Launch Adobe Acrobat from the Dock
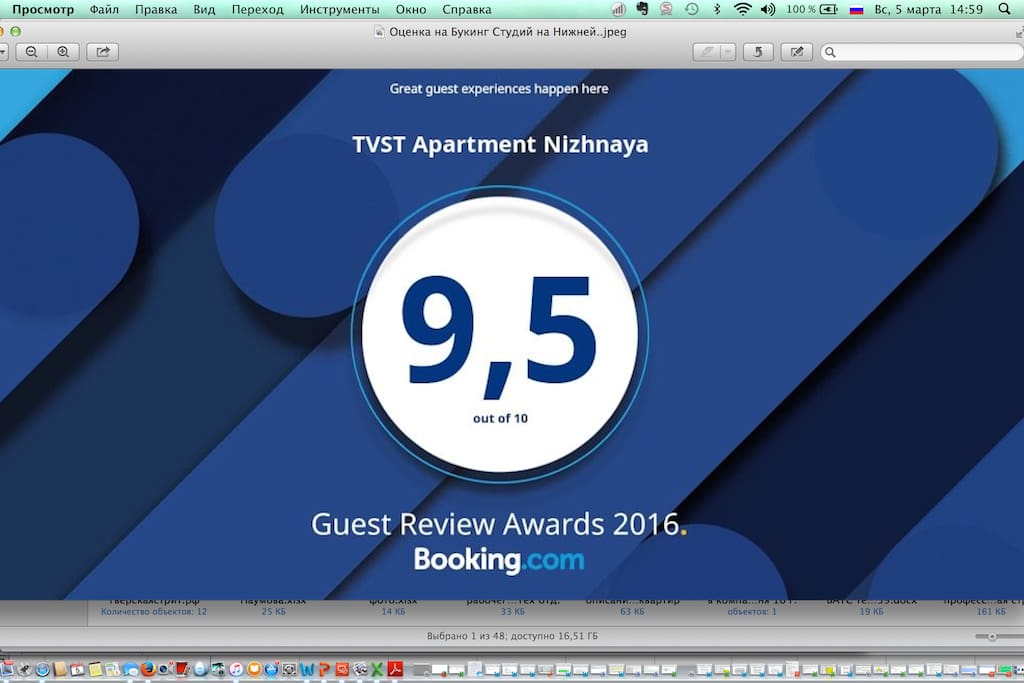The width and height of the screenshot is (1024, 683). [x=395, y=669]
